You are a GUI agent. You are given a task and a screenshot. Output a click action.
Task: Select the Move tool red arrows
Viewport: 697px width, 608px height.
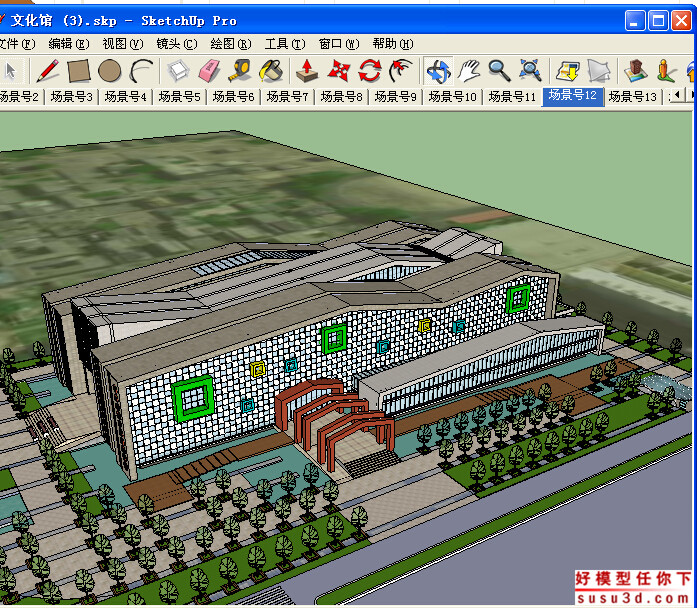tap(339, 71)
